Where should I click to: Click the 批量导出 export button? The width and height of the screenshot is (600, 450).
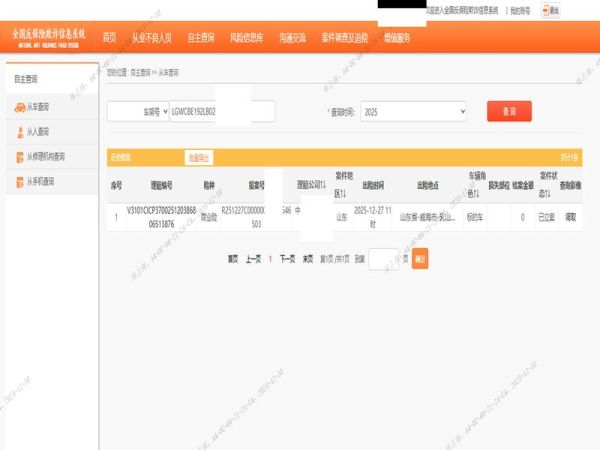pyautogui.click(x=199, y=157)
